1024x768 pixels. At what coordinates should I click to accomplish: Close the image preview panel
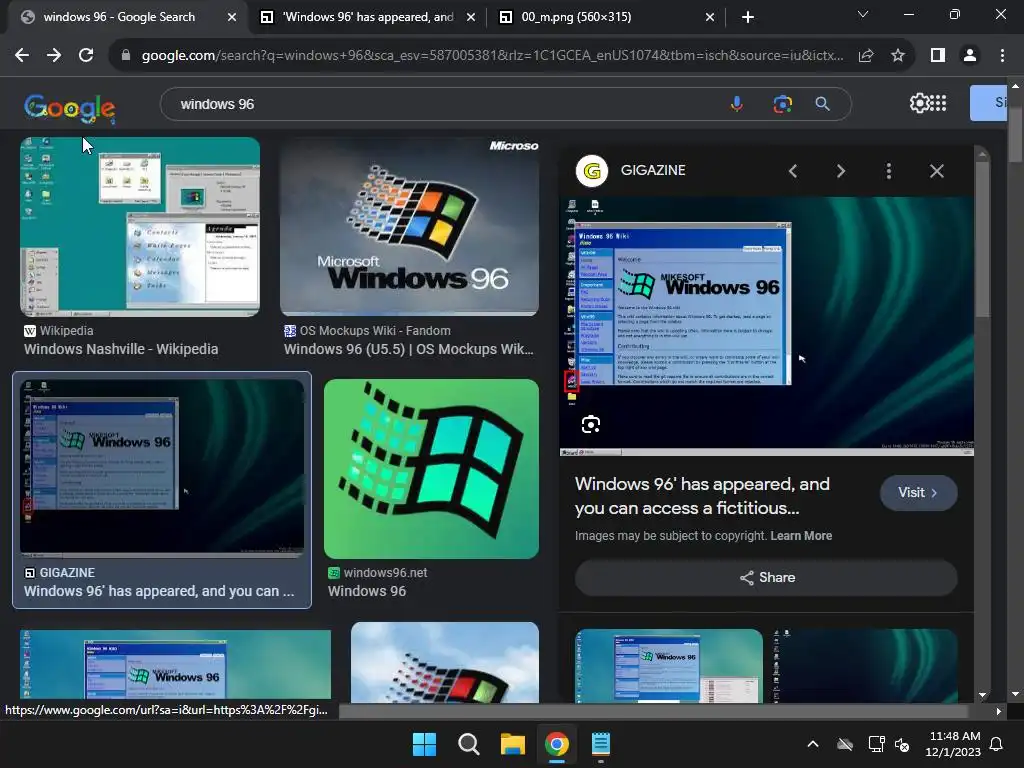[x=936, y=171]
